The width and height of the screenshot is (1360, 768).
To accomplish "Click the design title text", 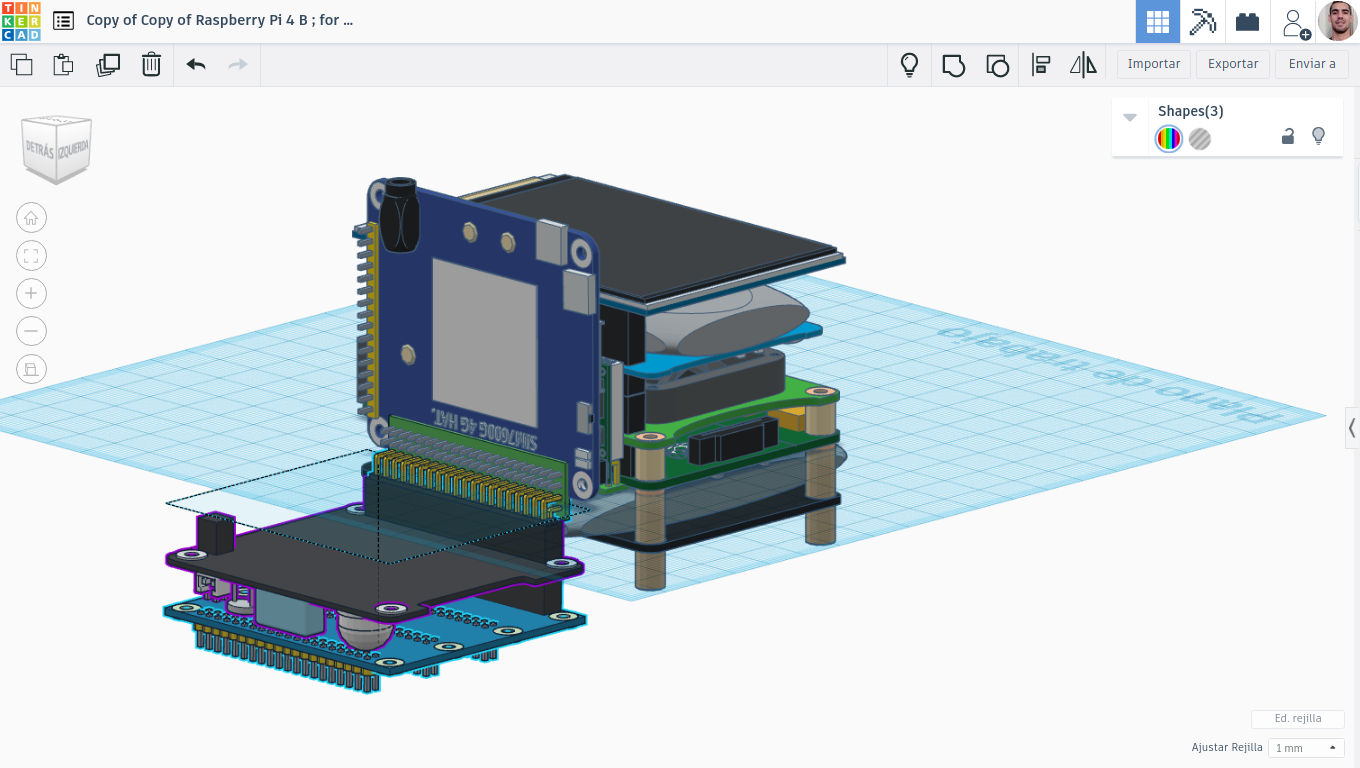I will tap(220, 20).
